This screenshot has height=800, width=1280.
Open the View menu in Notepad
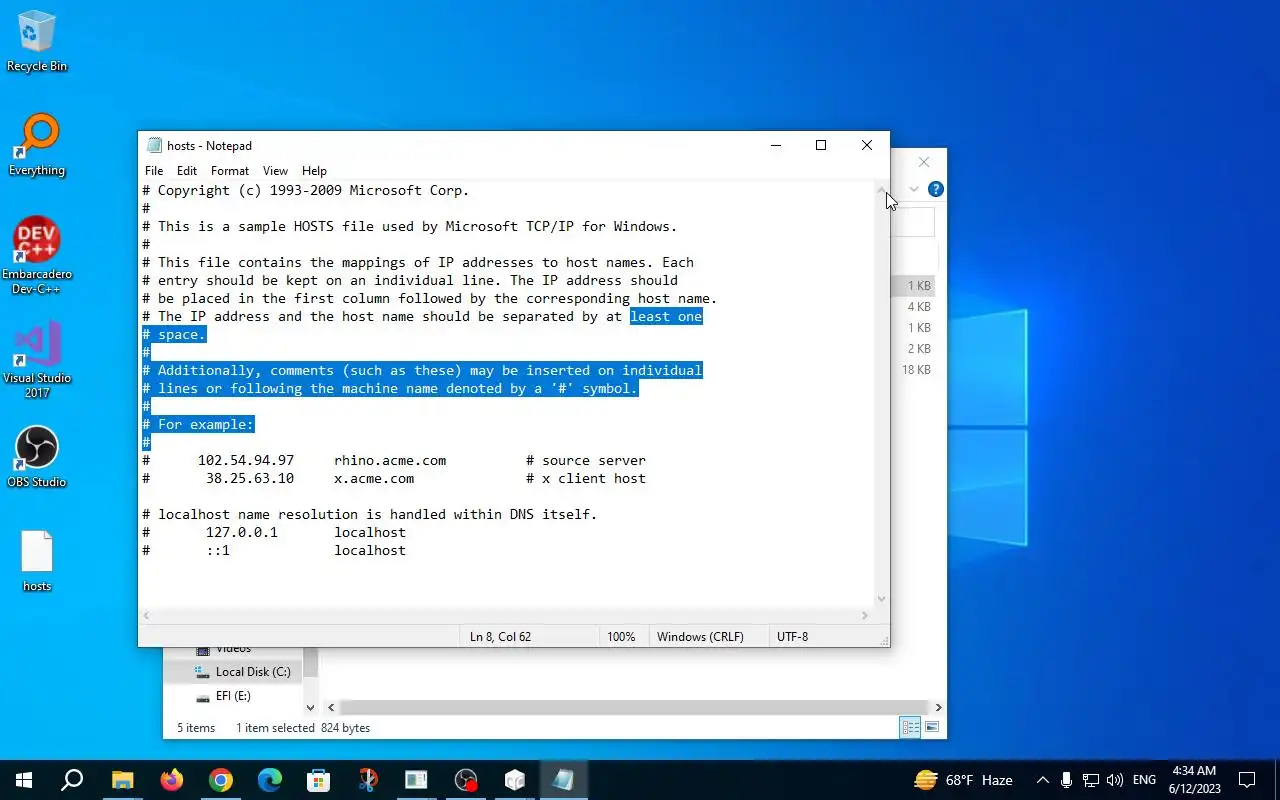tap(275, 171)
